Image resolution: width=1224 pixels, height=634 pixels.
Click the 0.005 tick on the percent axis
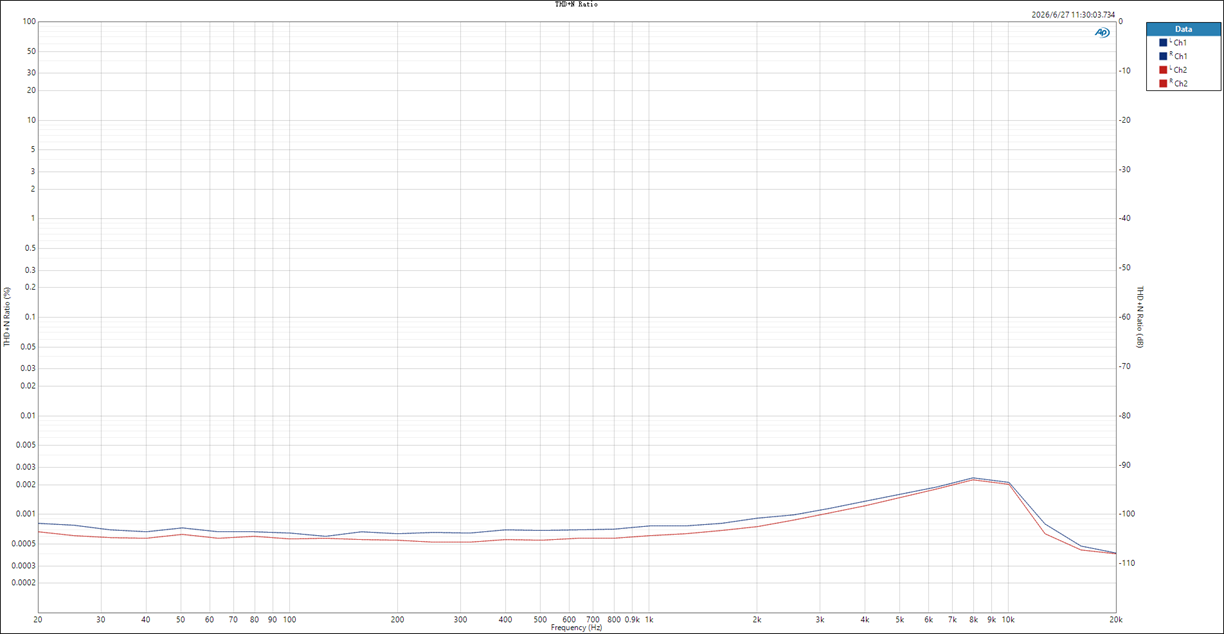pyautogui.click(x=25, y=445)
